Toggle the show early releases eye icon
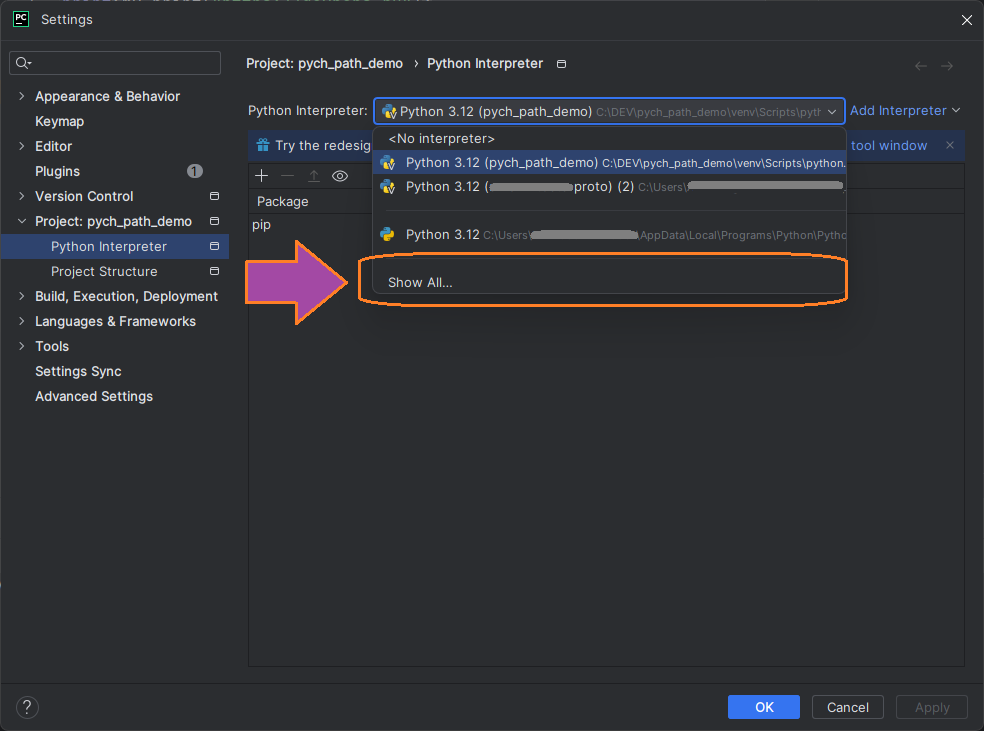Viewport: 984px width, 731px height. (x=340, y=176)
